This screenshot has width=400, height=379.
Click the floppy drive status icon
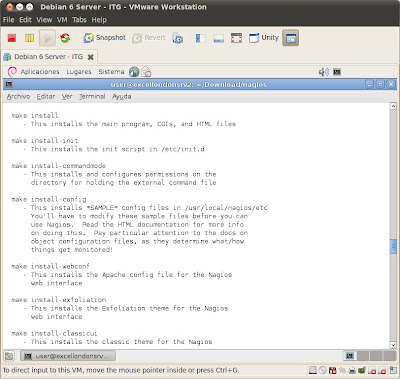[332, 370]
